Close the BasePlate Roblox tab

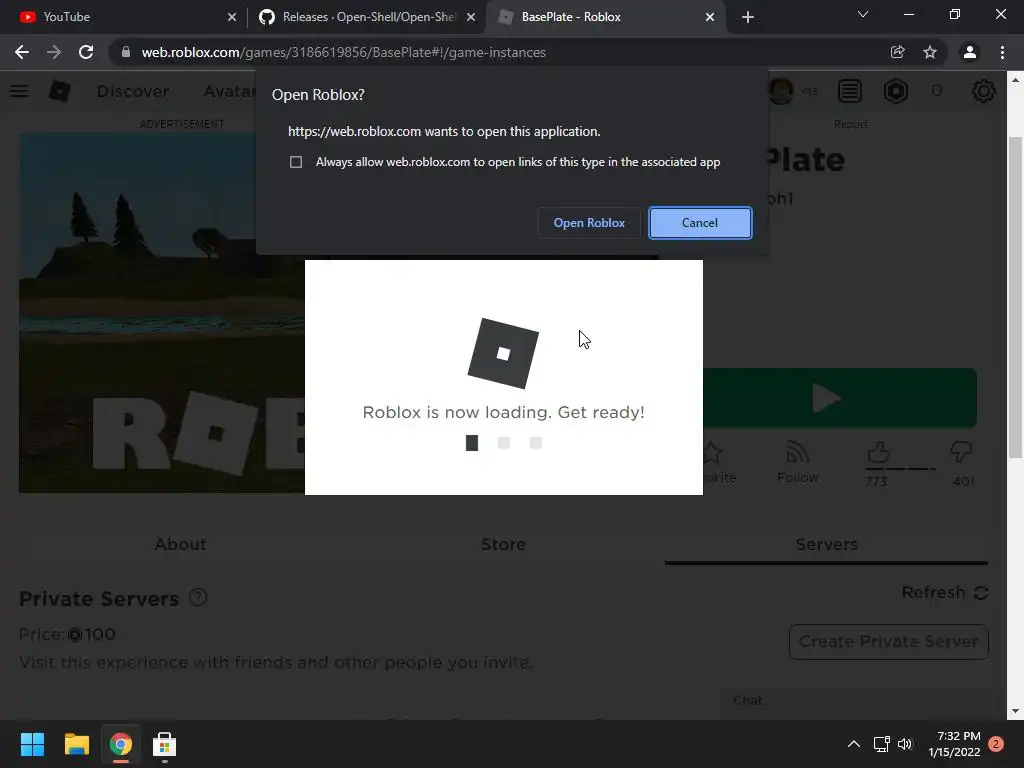(710, 17)
